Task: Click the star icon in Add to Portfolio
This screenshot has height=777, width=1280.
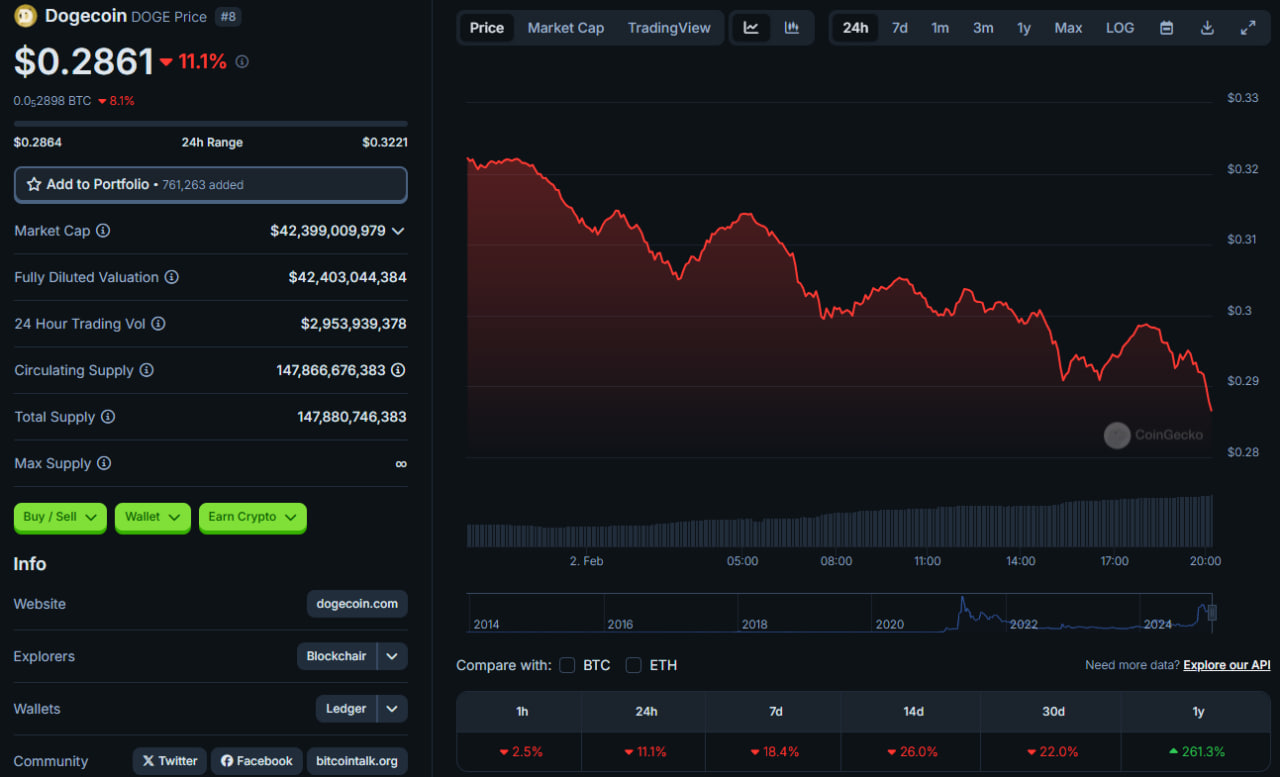Action: (34, 185)
